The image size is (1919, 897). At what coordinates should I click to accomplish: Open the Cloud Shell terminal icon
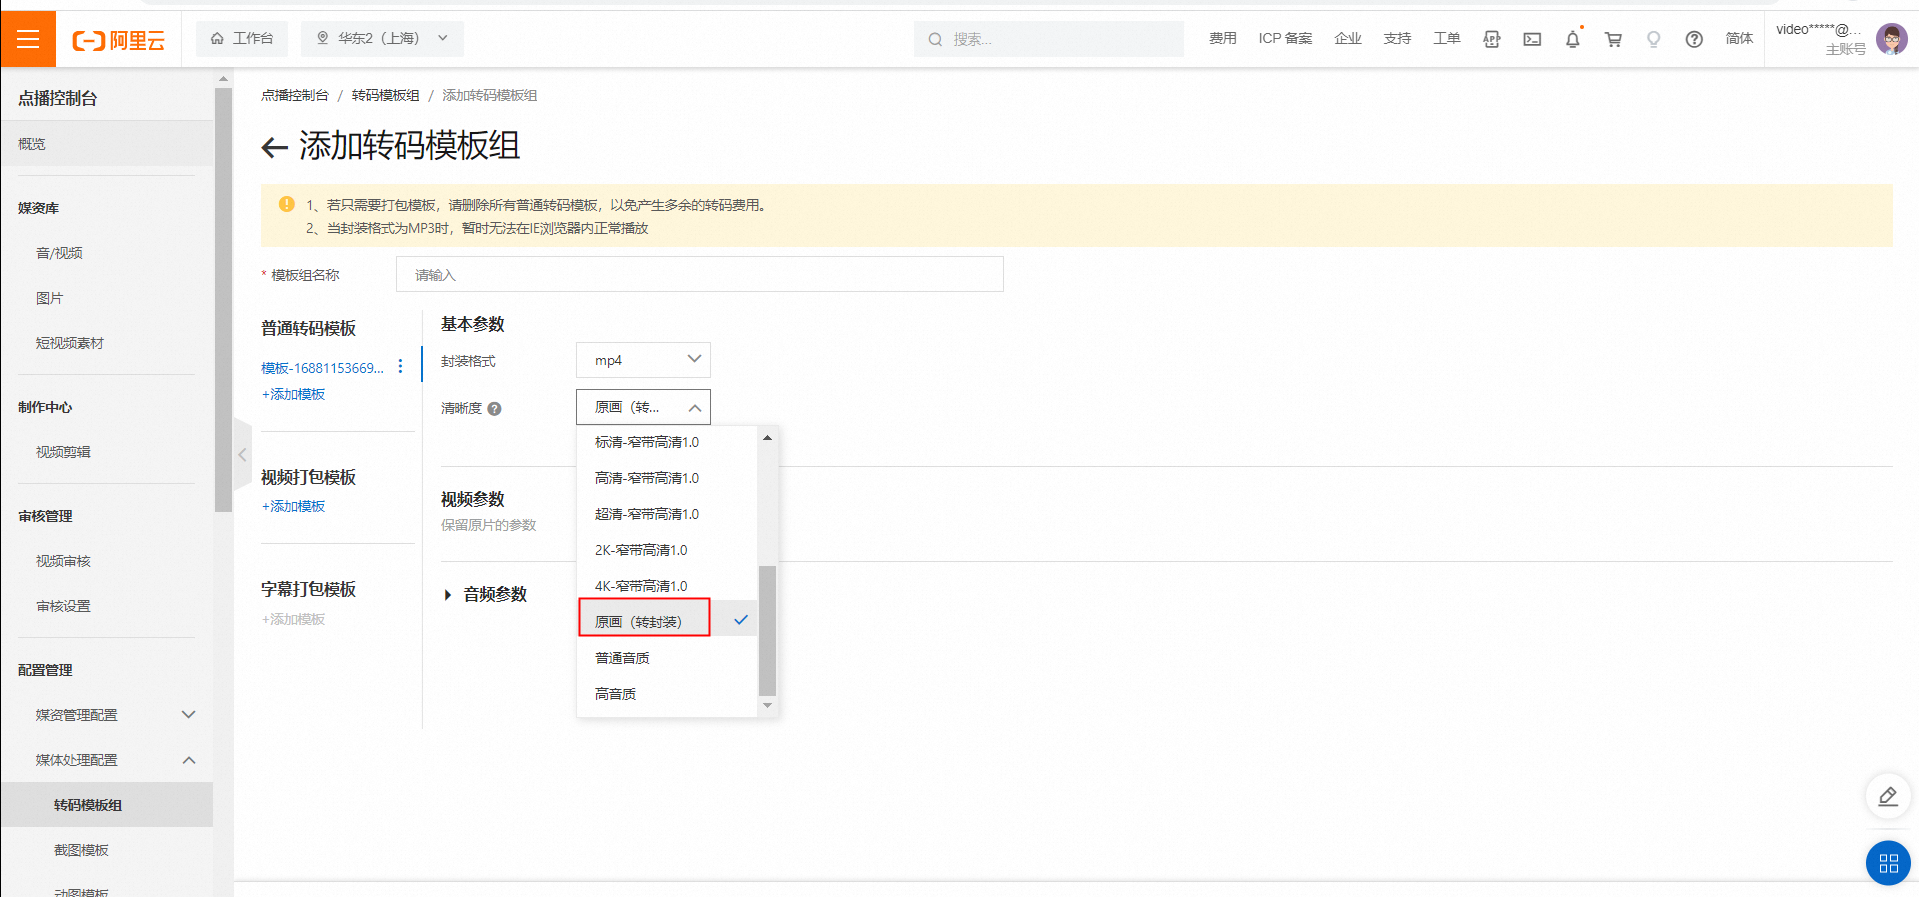(1532, 39)
